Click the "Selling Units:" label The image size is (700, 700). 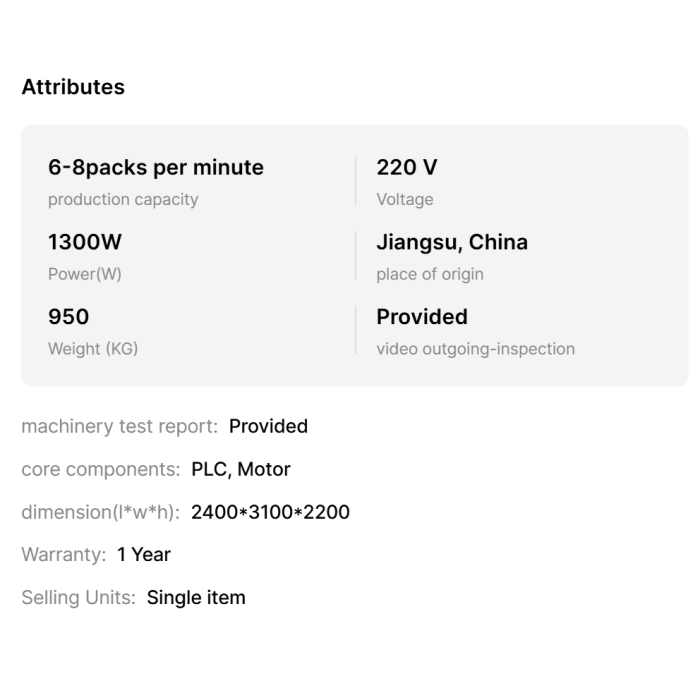click(78, 598)
